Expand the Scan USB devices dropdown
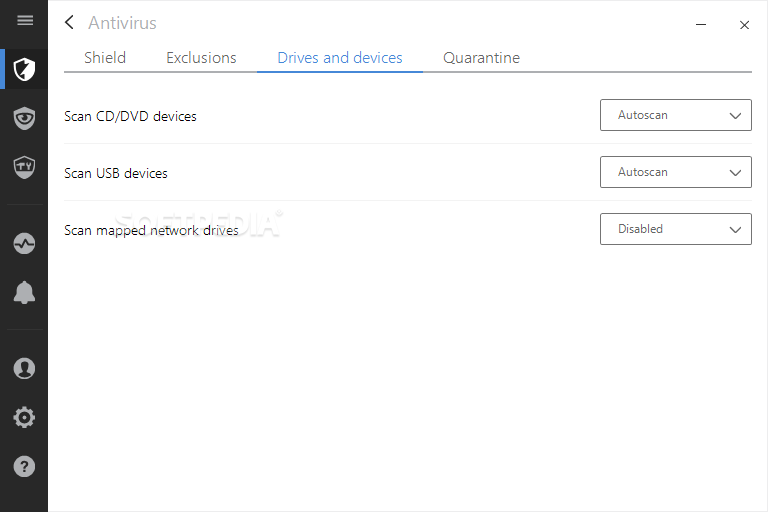The image size is (768, 512). coord(675,172)
